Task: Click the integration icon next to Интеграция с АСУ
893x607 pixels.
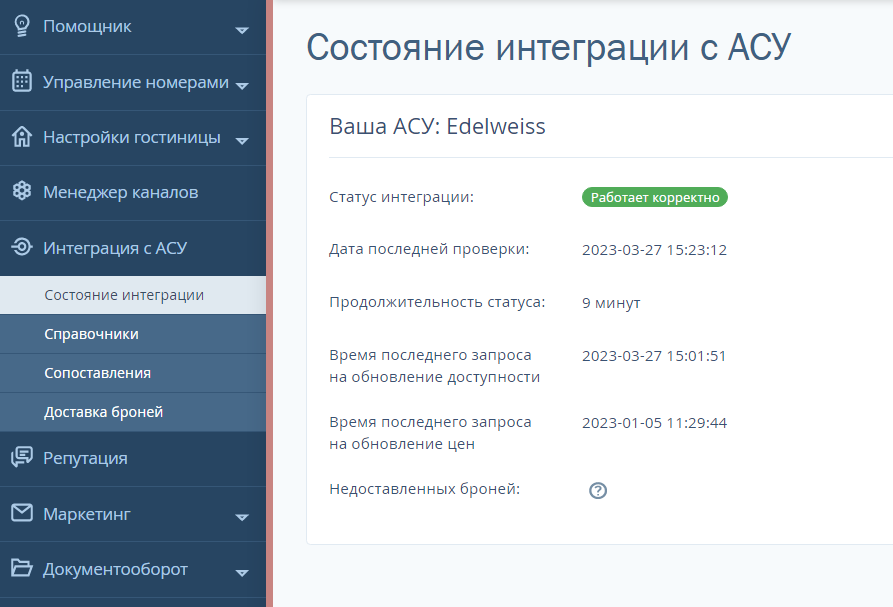Action: 22,246
